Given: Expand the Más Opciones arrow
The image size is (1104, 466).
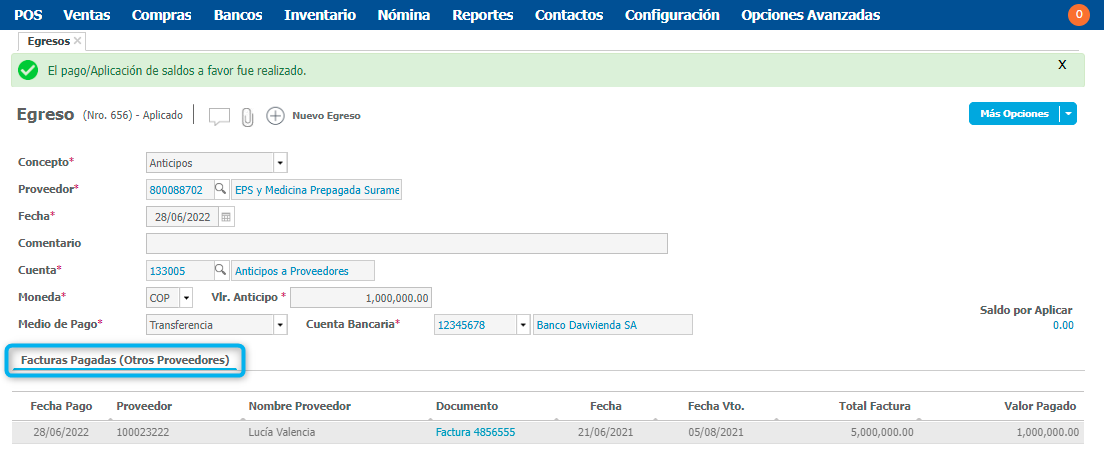Looking at the screenshot, I should (1068, 114).
